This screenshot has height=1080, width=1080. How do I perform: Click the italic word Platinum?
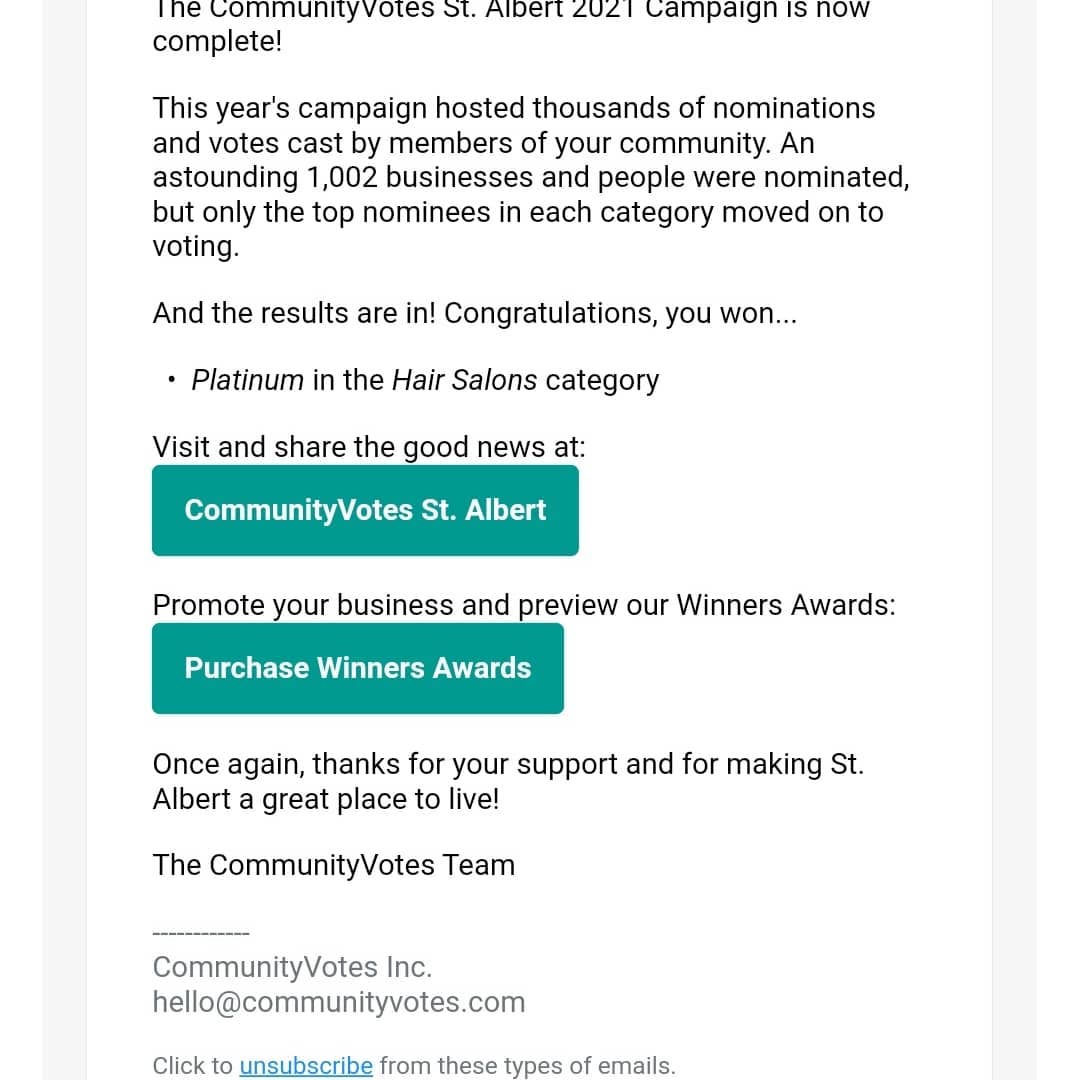coord(247,380)
